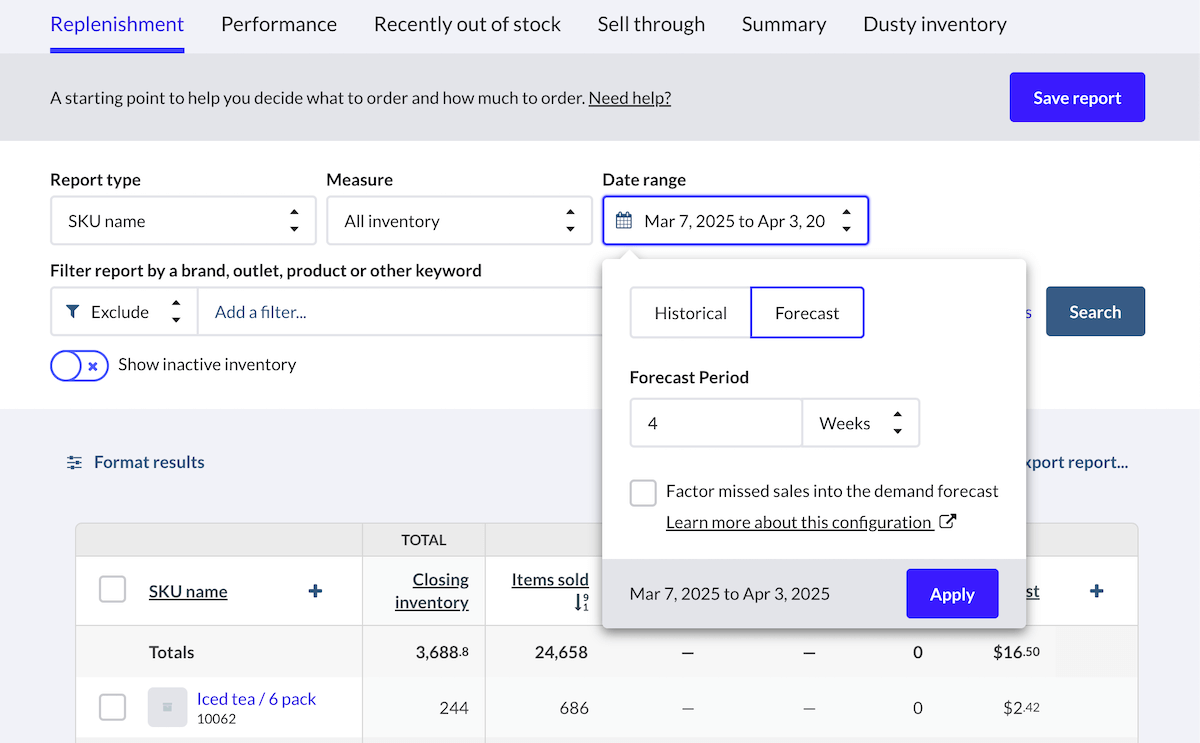
Task: Open the Report type SKU name dropdown
Action: 183,221
